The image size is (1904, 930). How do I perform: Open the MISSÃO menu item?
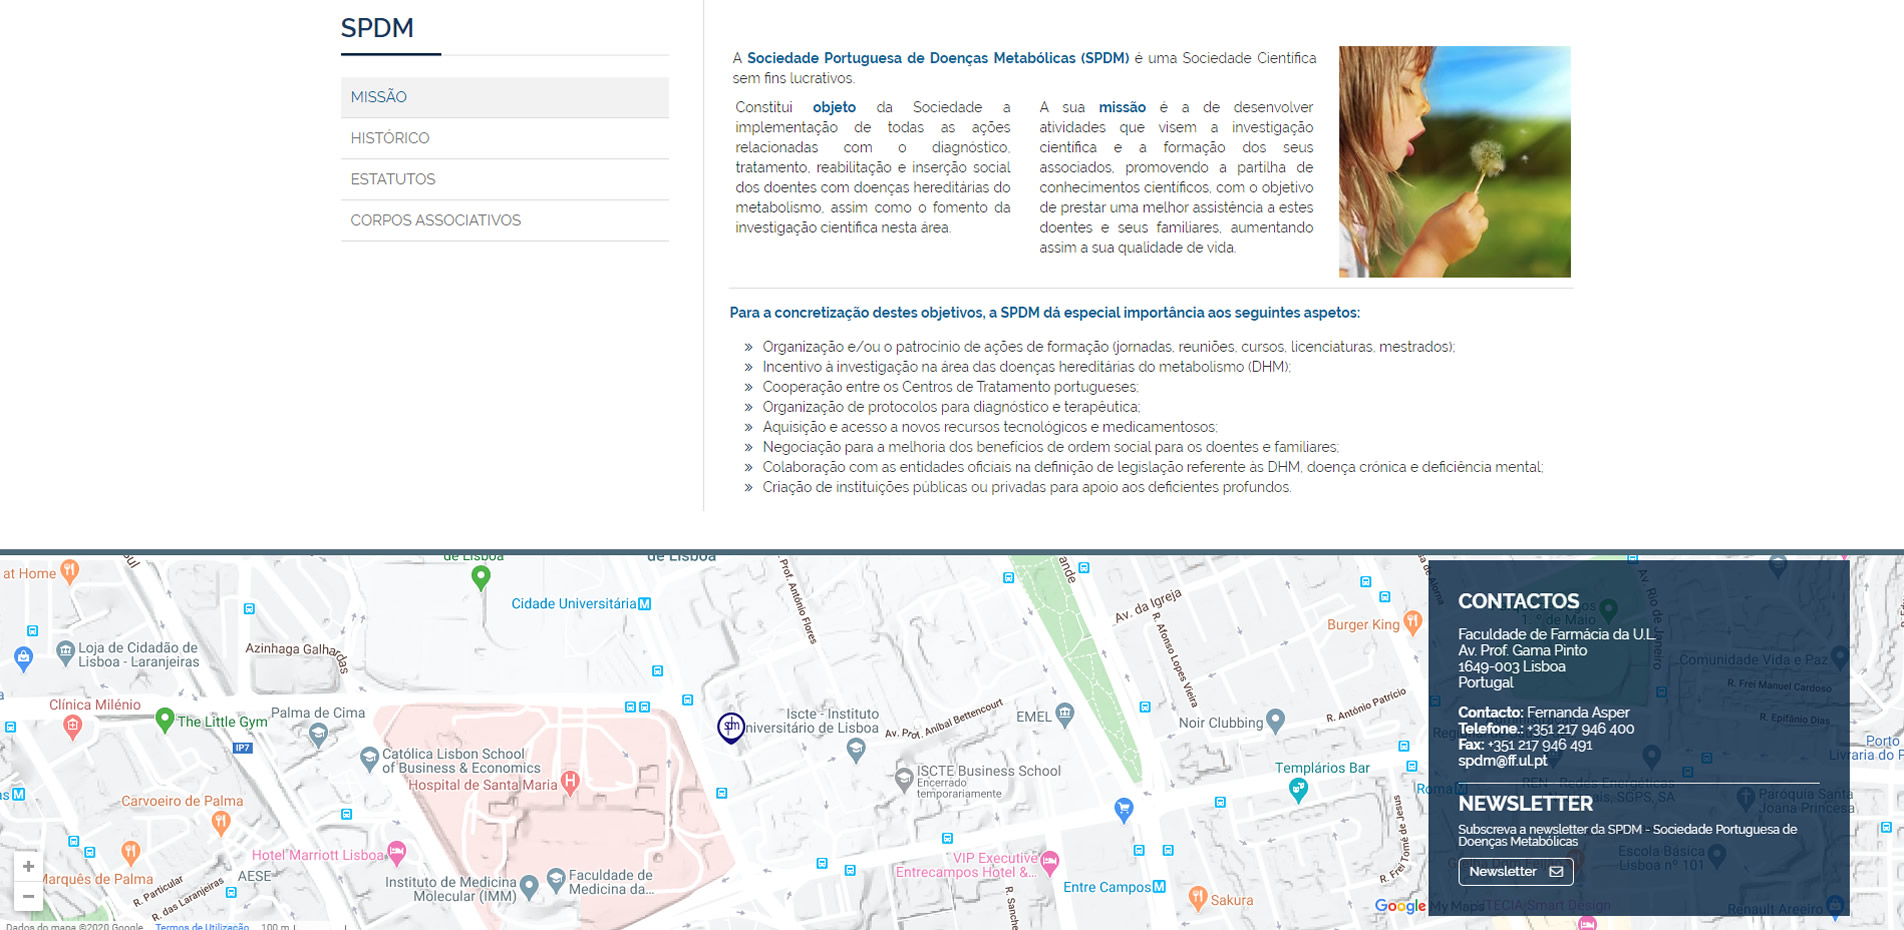tap(504, 97)
